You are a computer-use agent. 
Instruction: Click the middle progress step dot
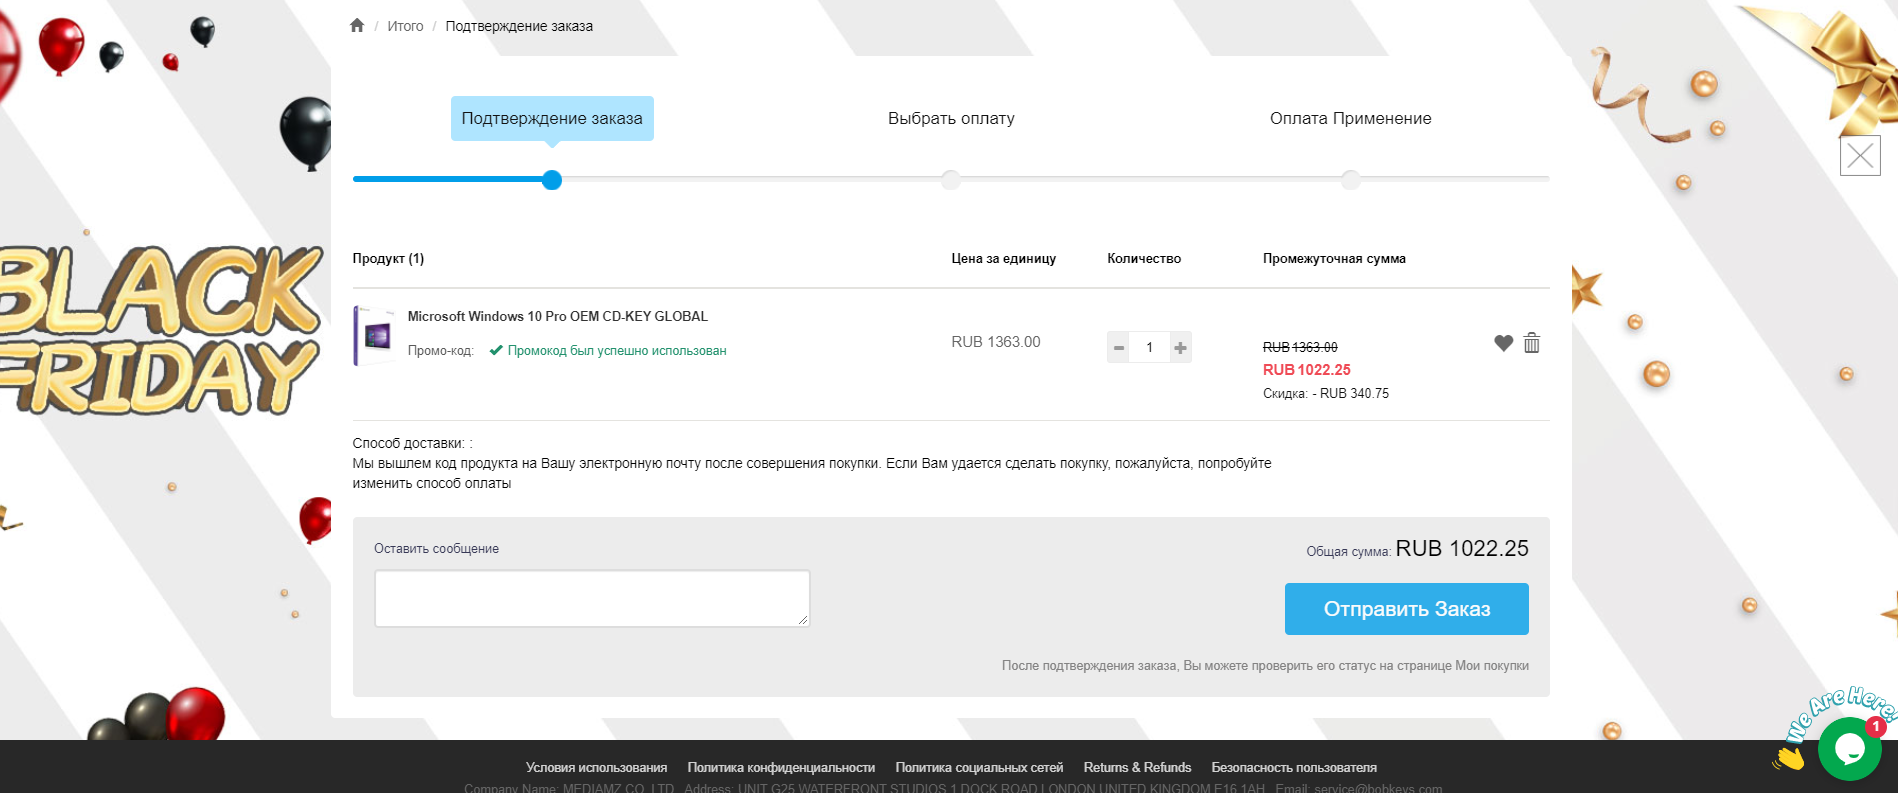coord(951,180)
